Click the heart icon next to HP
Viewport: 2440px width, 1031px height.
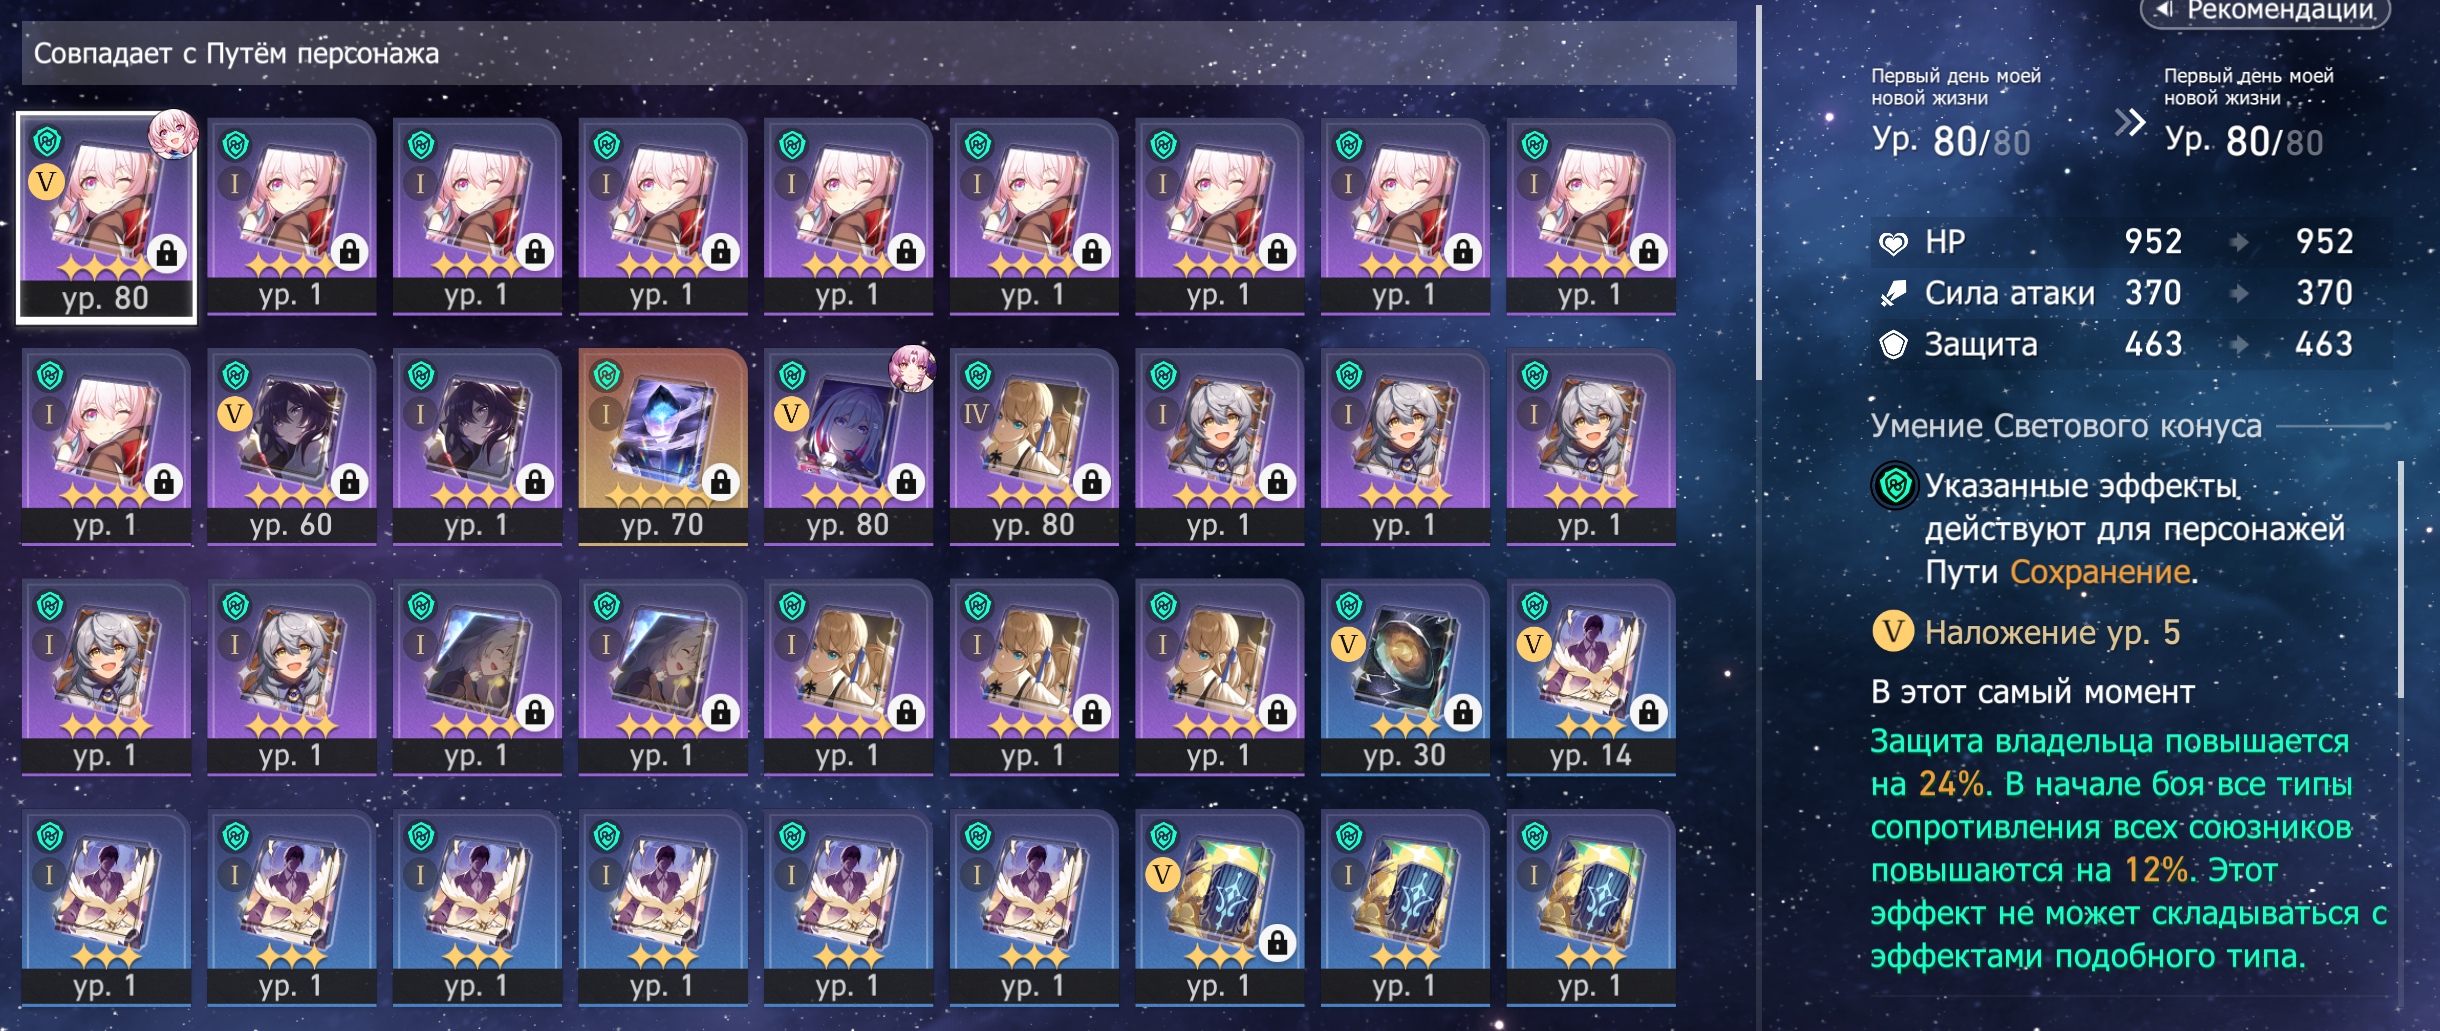(x=1893, y=243)
